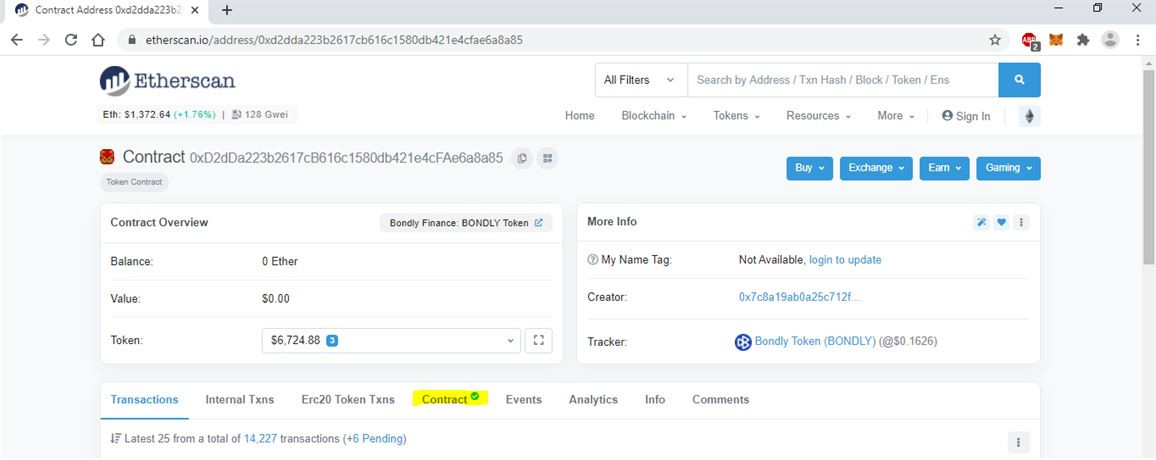Image resolution: width=1156 pixels, height=460 pixels.
Task: Switch to the Transactions tab
Action: (144, 400)
